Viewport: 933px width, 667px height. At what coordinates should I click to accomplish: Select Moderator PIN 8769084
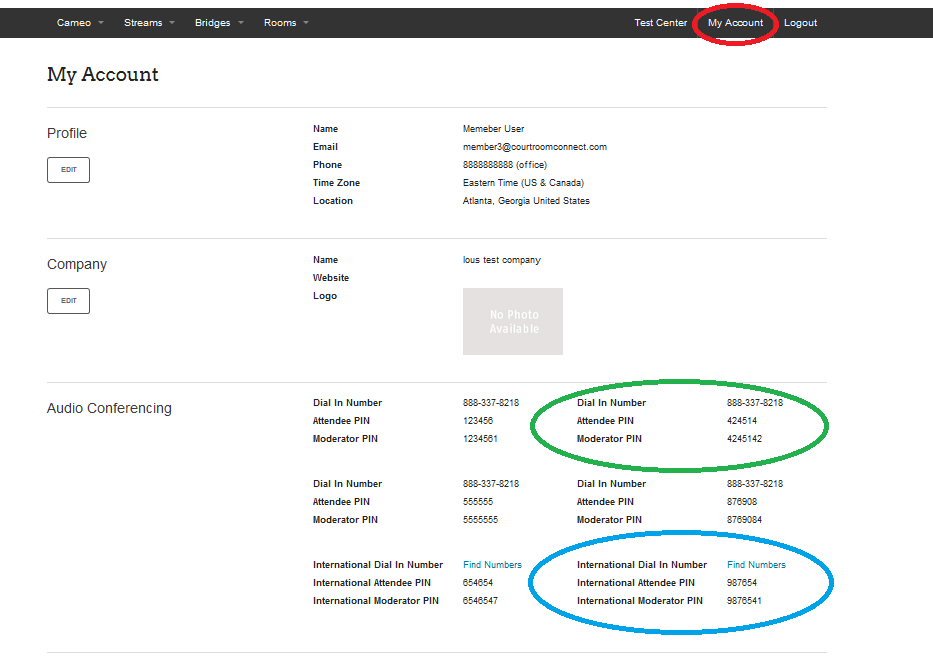click(744, 519)
